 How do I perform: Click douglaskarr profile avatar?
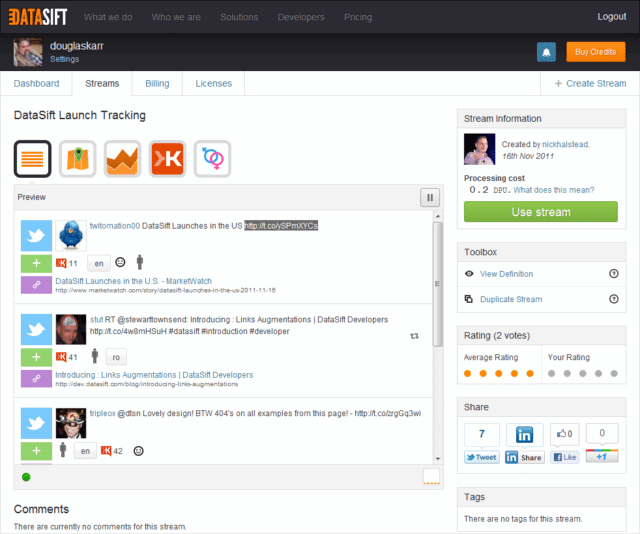tap(28, 52)
